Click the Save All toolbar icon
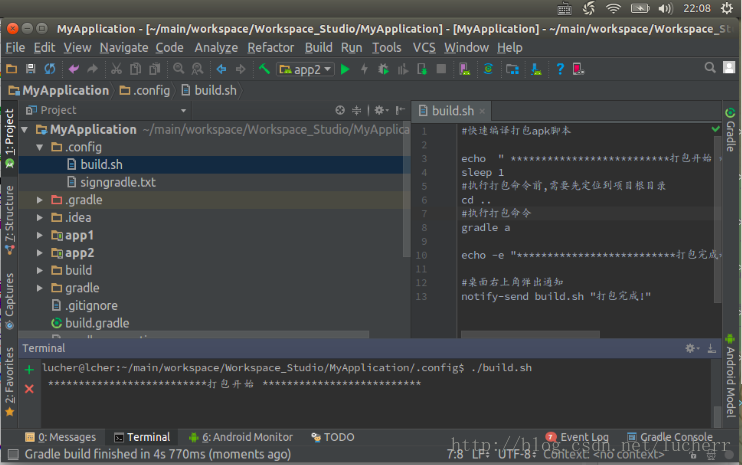Image resolution: width=742 pixels, height=465 pixels. coord(30,69)
